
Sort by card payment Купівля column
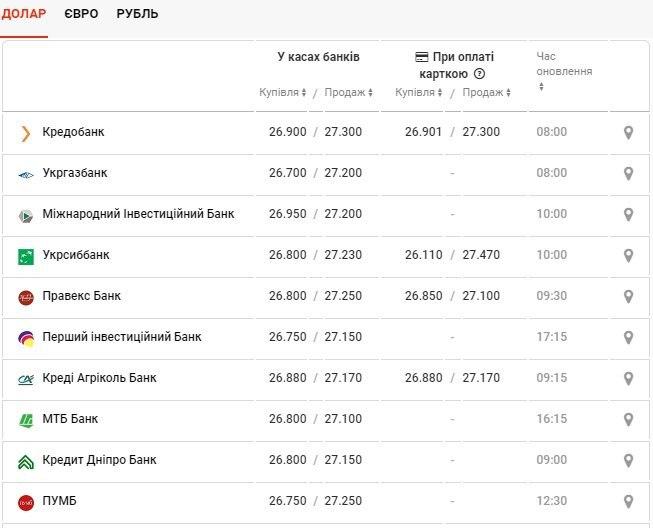pyautogui.click(x=419, y=93)
